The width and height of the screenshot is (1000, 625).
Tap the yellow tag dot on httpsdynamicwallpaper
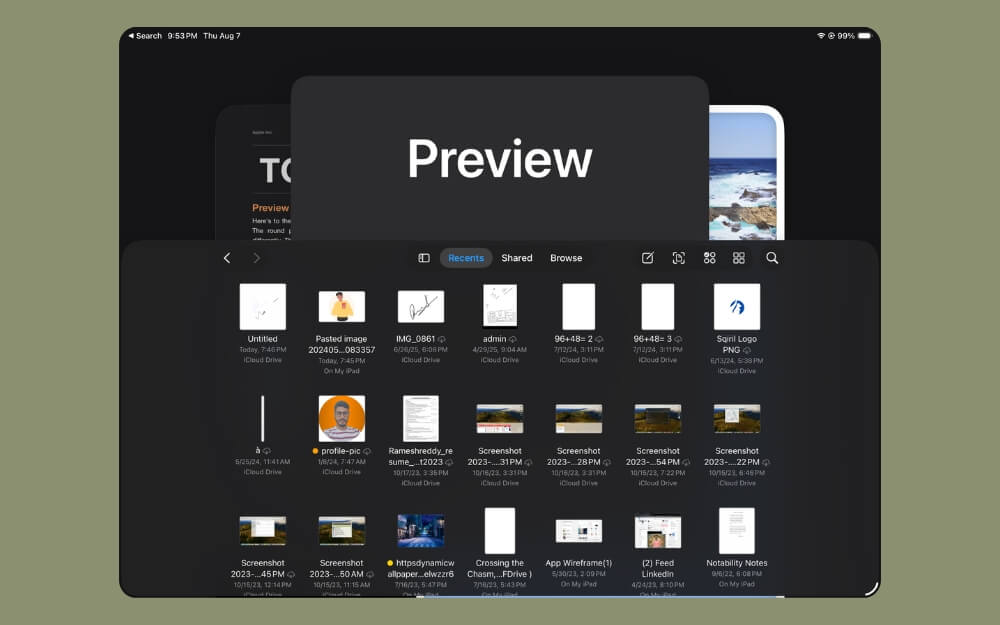pyautogui.click(x=390, y=563)
